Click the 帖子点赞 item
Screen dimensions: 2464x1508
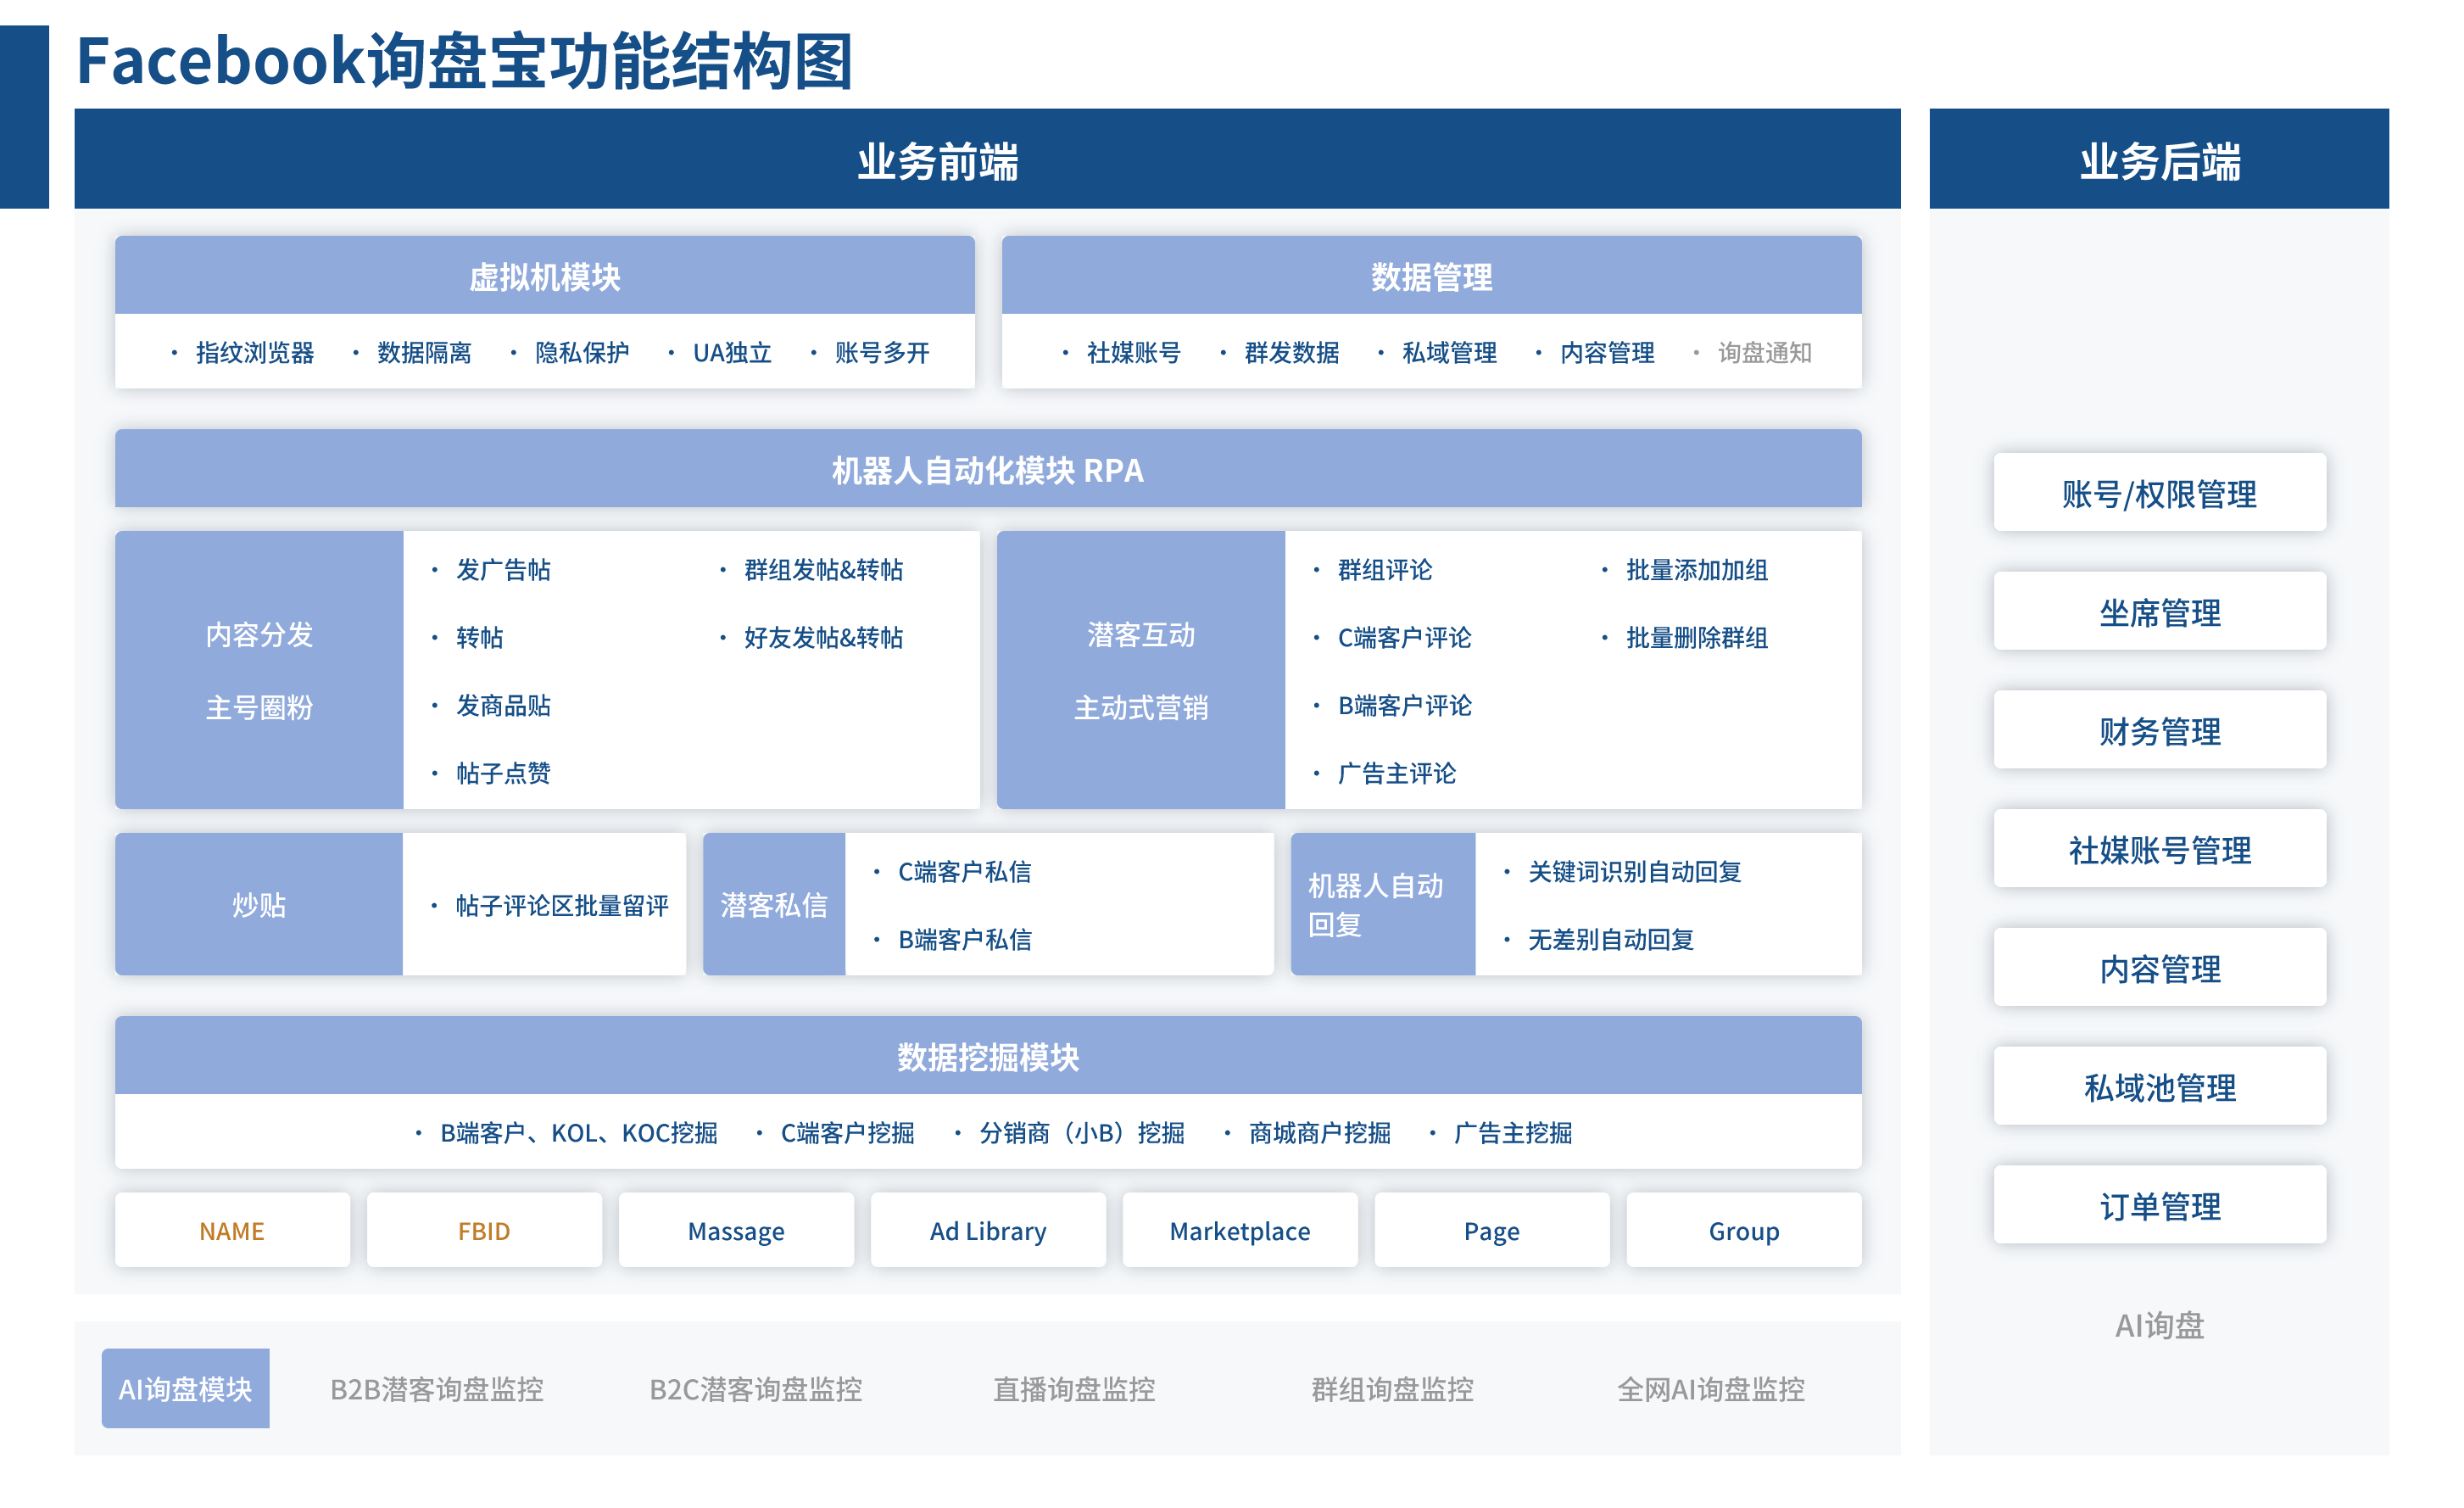[x=503, y=774]
